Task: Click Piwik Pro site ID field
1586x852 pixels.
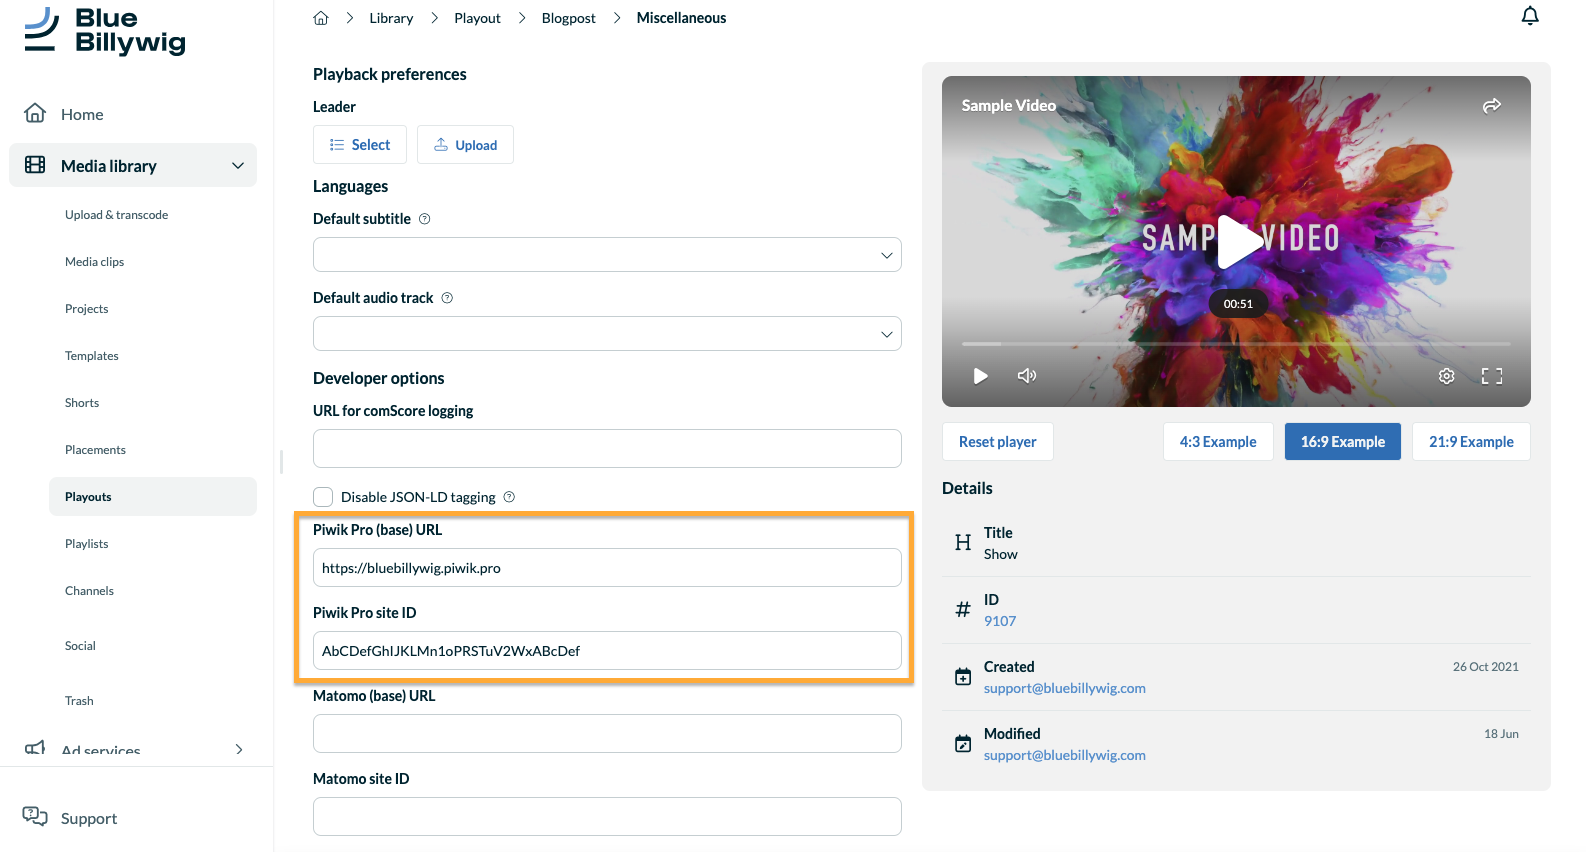Action: (607, 651)
